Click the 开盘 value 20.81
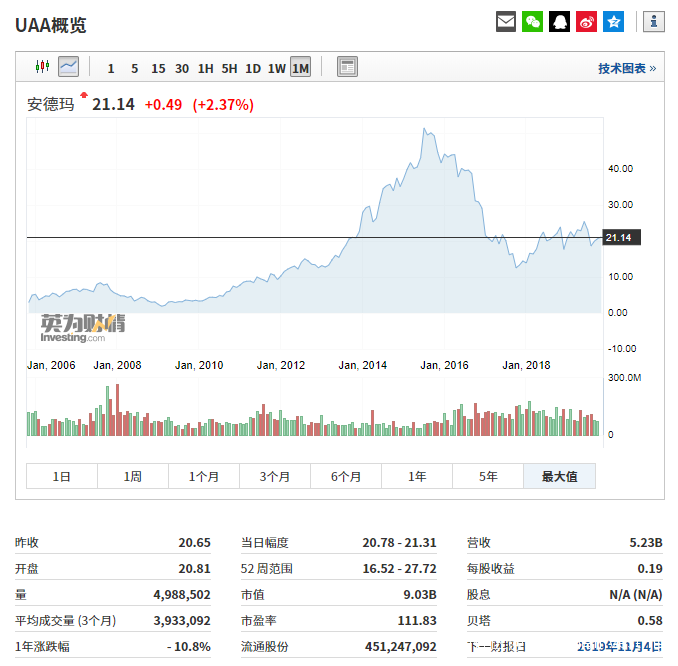This screenshot has width=678, height=666. (x=194, y=569)
